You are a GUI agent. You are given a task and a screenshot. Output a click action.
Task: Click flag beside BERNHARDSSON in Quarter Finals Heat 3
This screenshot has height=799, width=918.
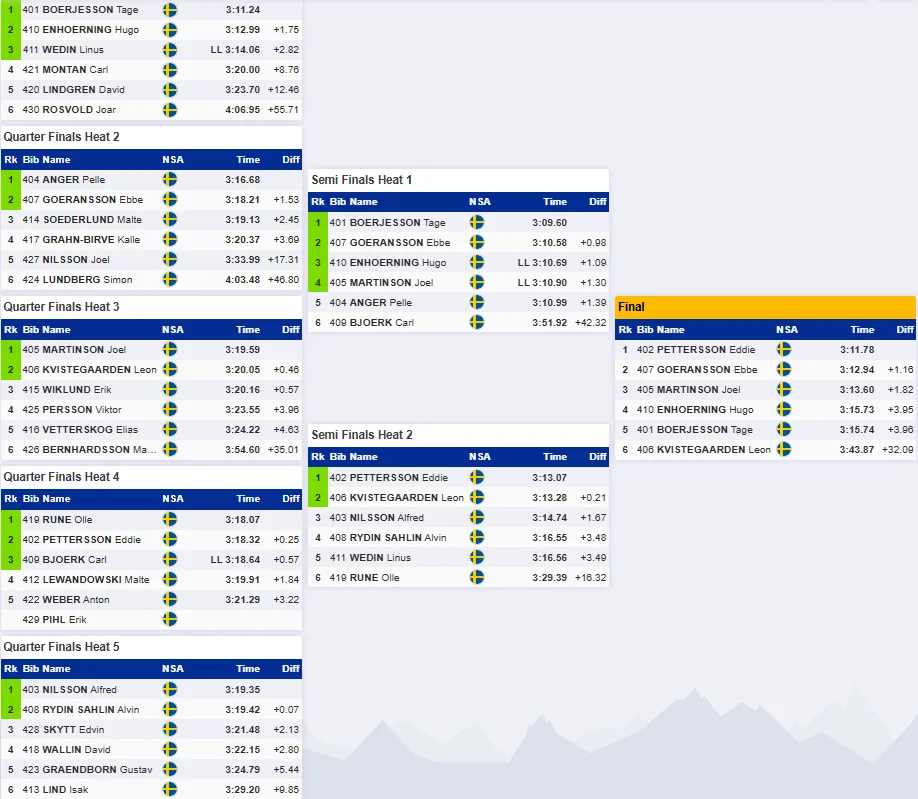pyautogui.click(x=170, y=450)
